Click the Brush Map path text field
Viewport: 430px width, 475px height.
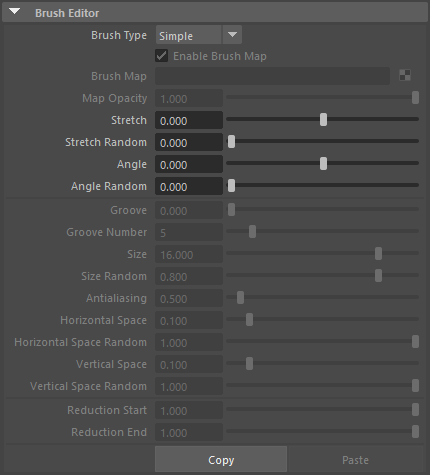click(272, 76)
